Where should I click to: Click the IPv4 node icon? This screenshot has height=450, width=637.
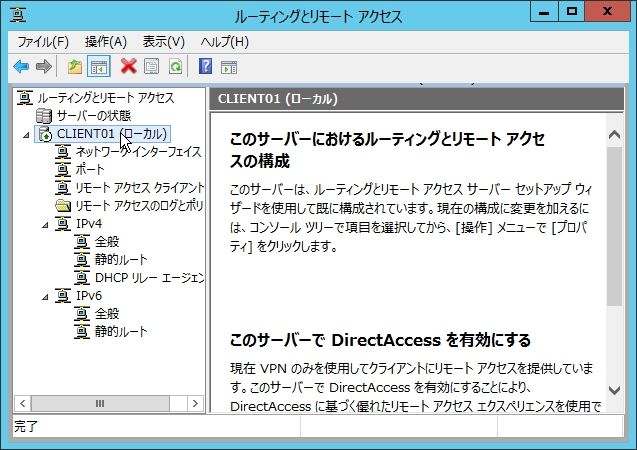point(63,224)
